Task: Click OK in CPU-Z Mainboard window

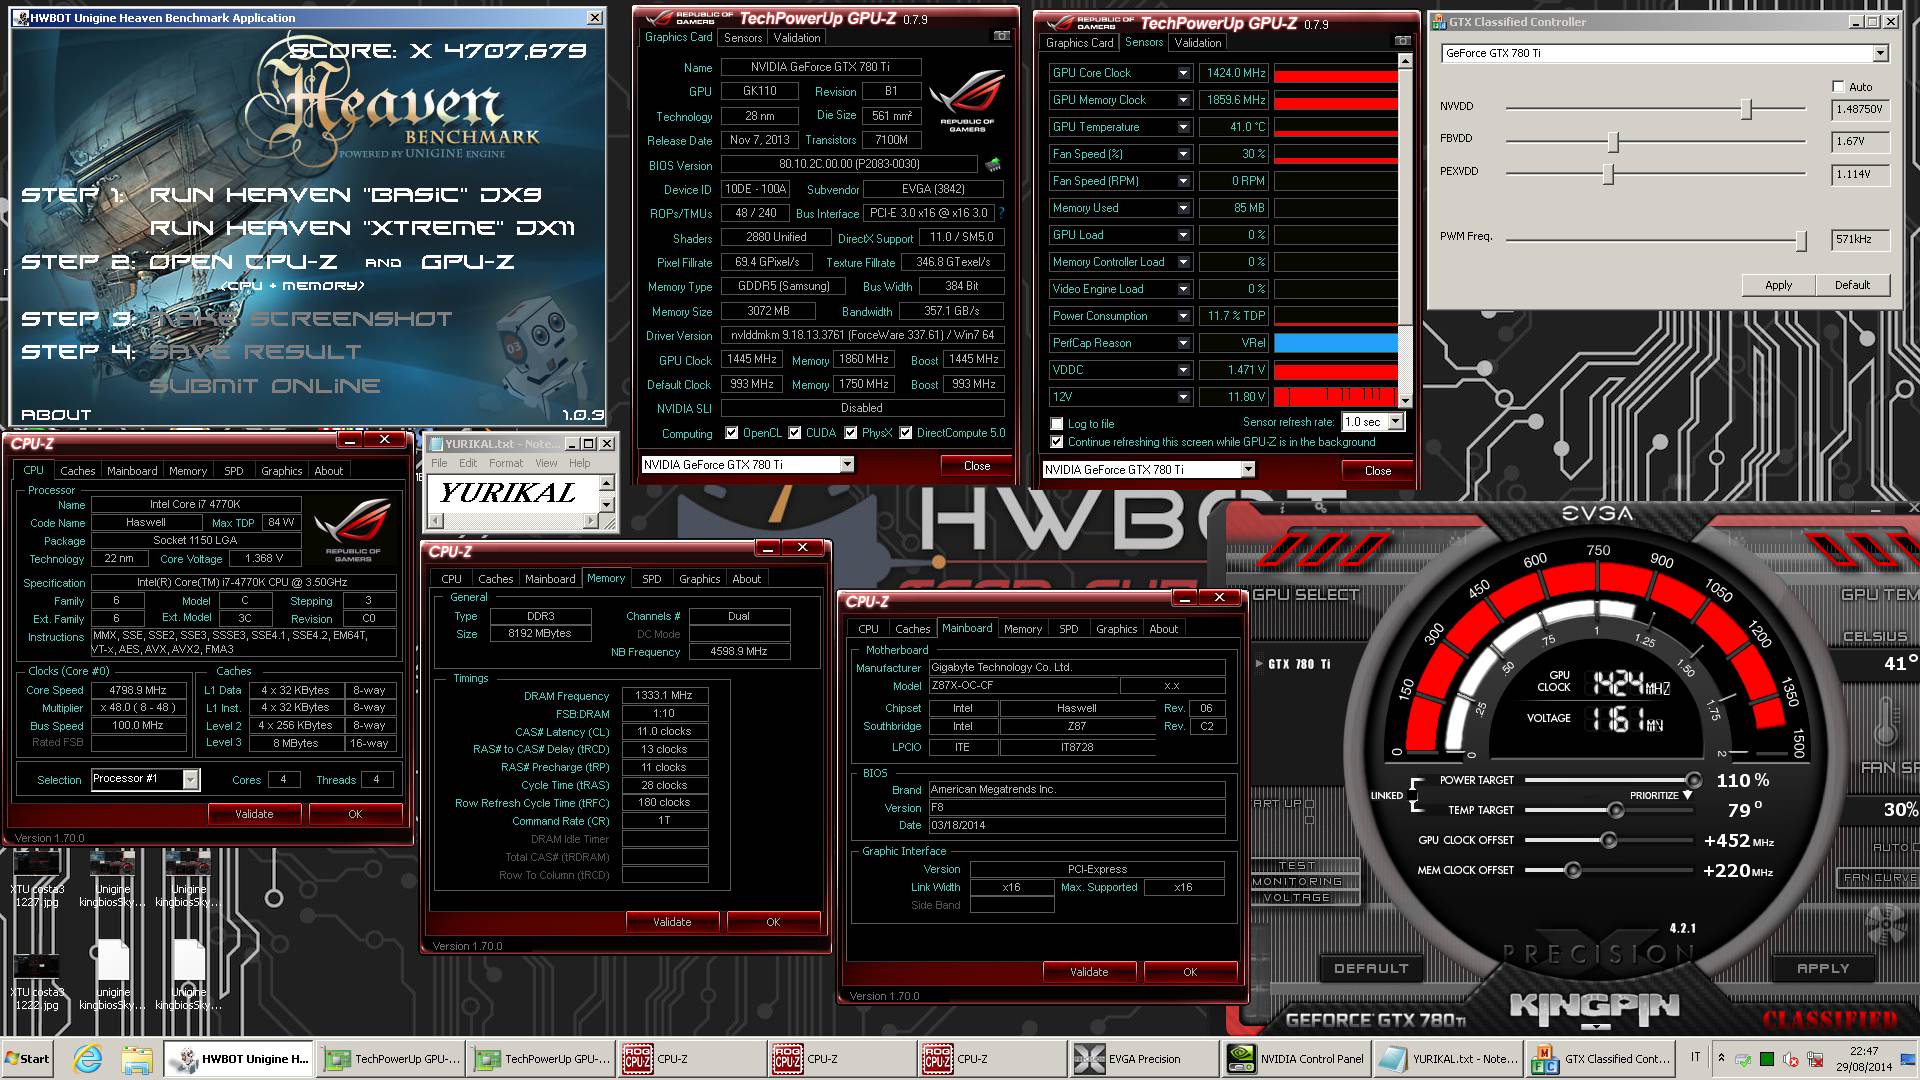Action: click(1190, 972)
